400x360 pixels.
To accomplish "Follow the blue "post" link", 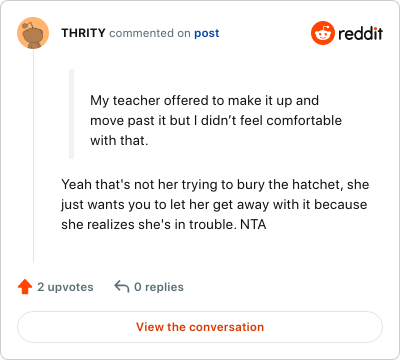I will [207, 33].
